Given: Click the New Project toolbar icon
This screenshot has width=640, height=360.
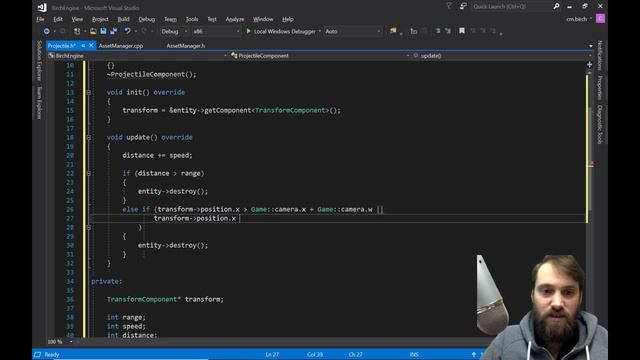Looking at the screenshot, I should click(77, 31).
